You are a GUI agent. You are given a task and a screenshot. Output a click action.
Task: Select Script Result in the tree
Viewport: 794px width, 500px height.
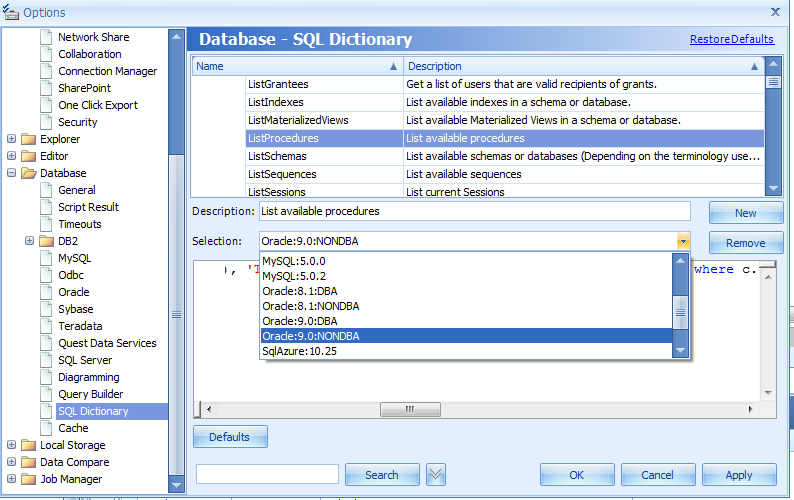88,207
